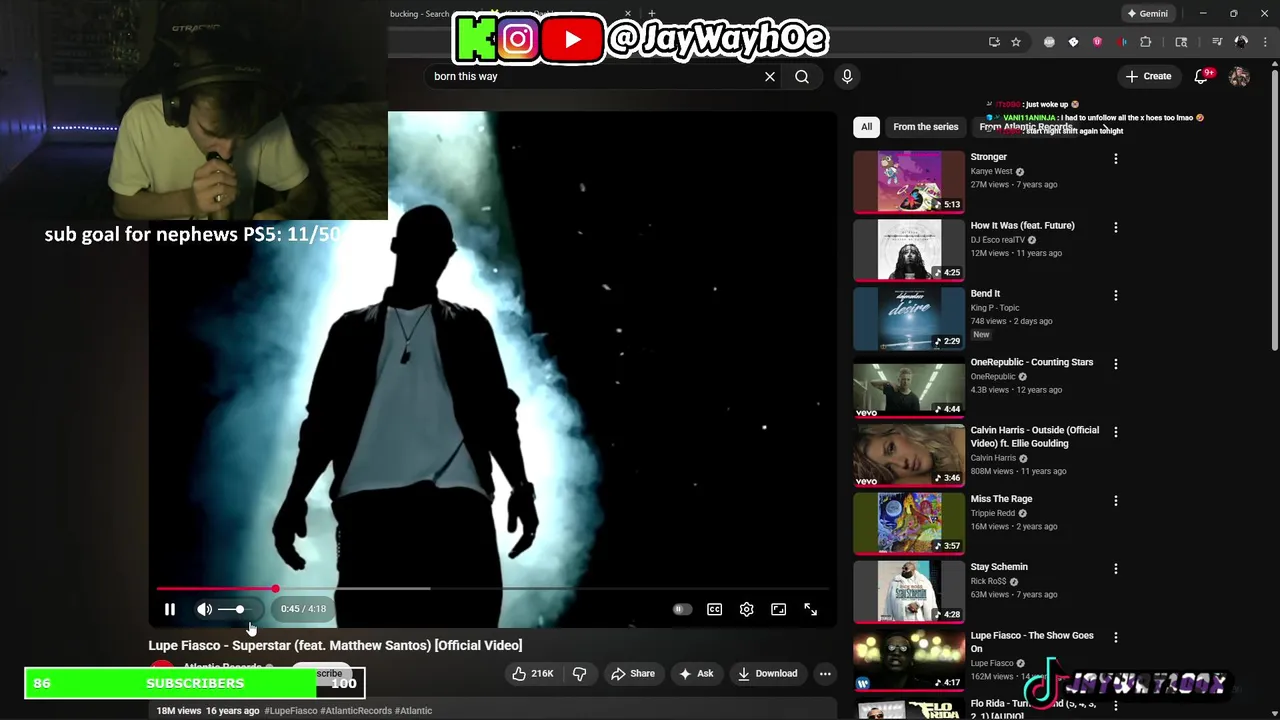Mute the video volume speaker icon

click(x=205, y=609)
